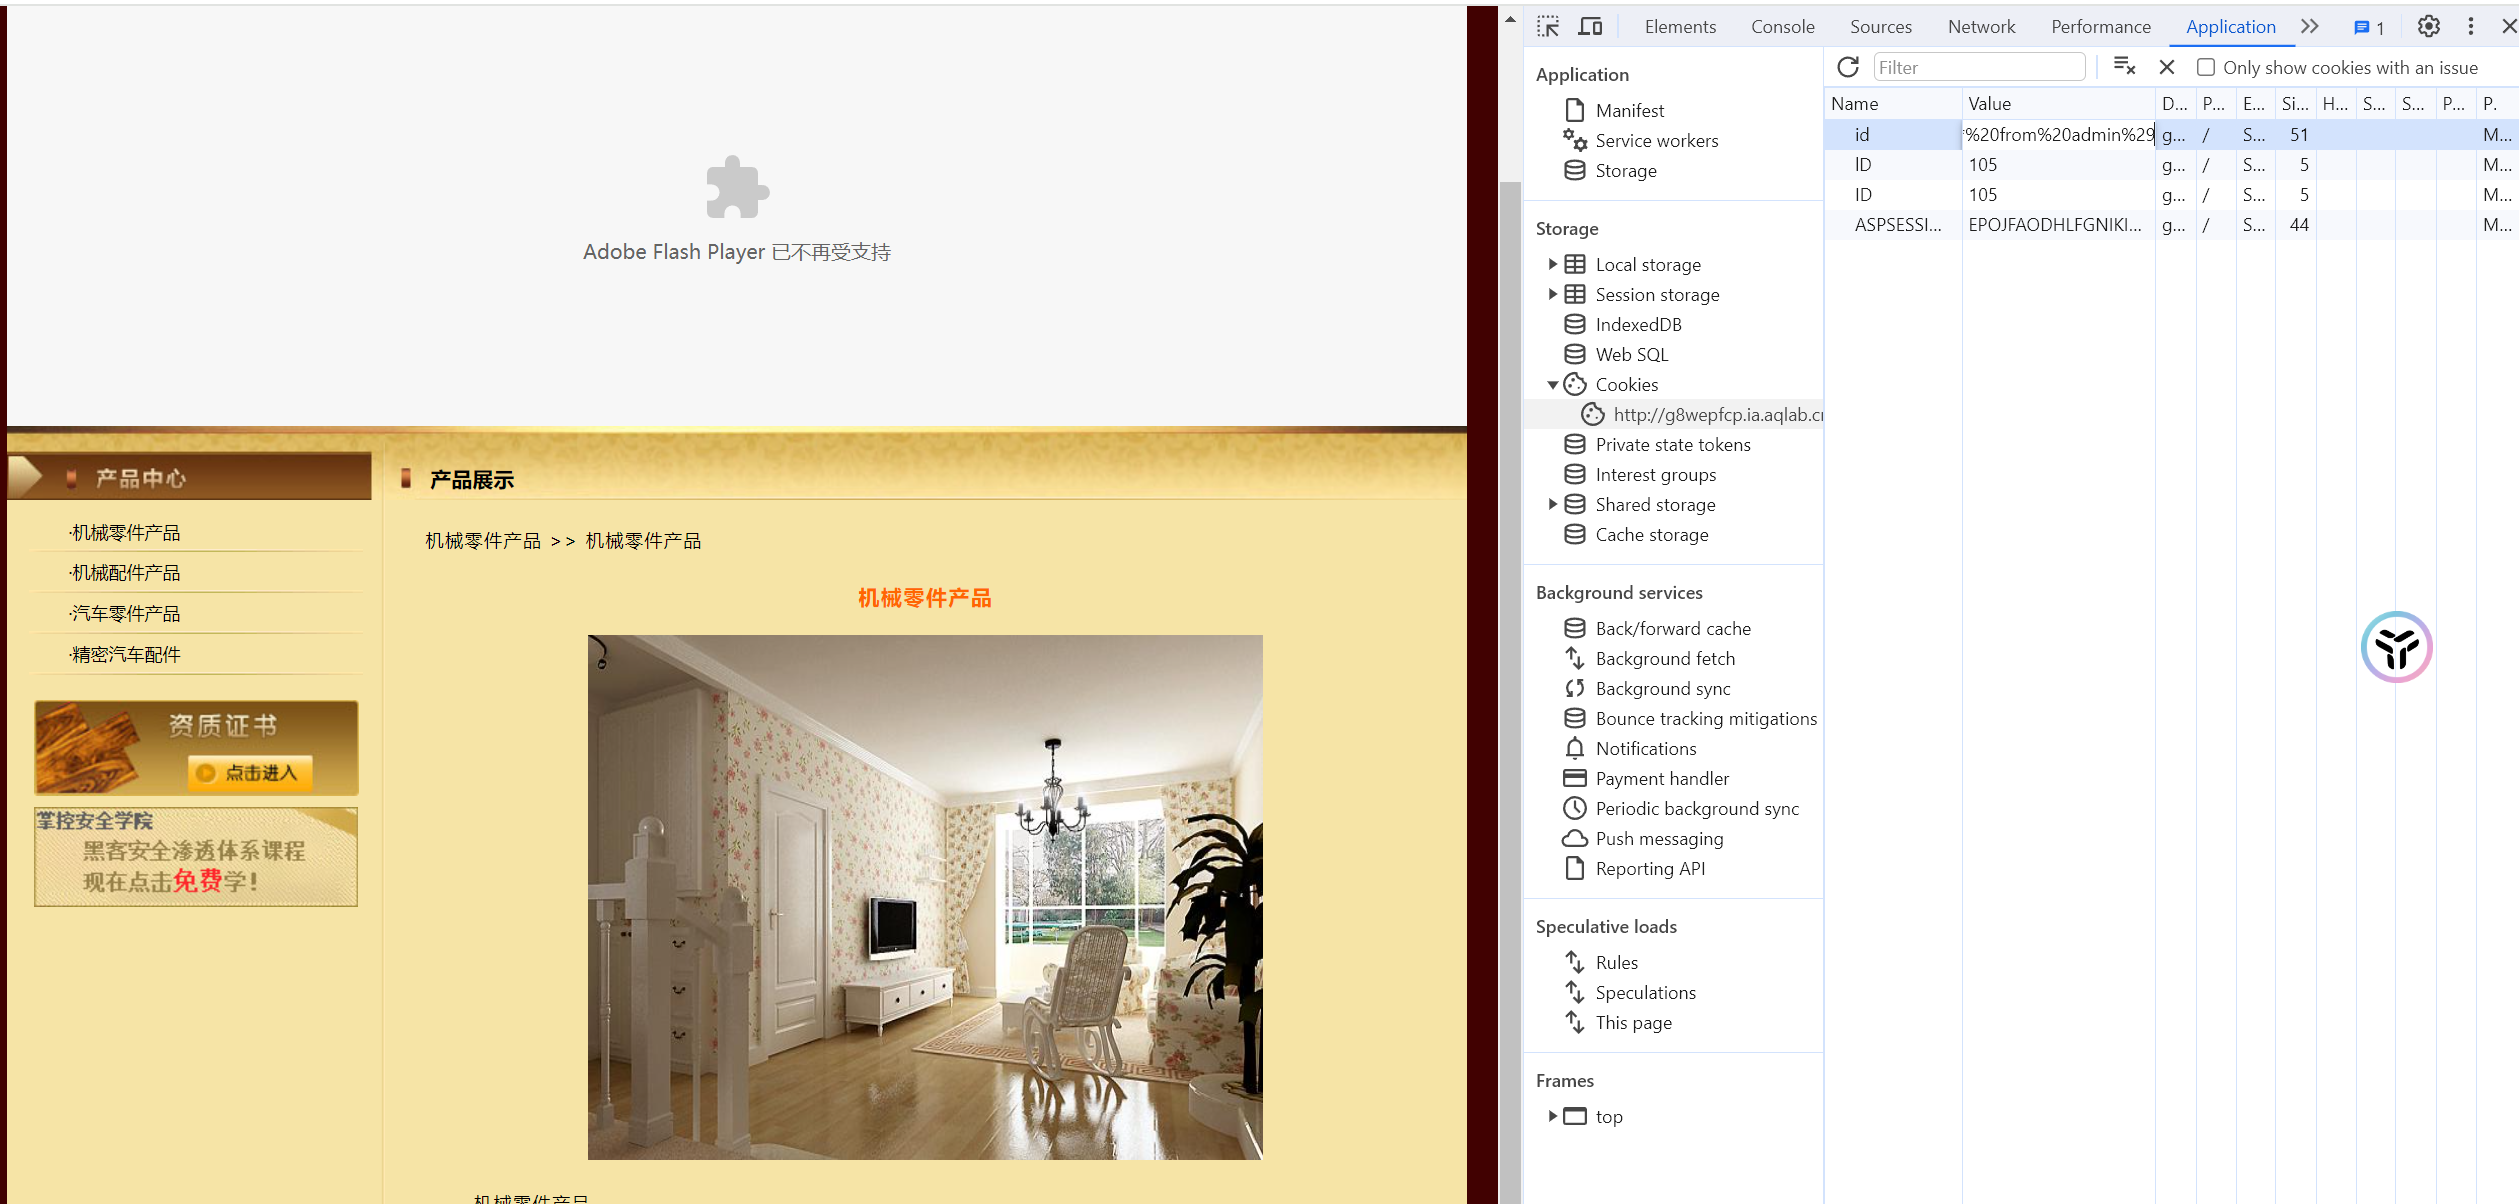Open Background fetch service

point(1664,658)
